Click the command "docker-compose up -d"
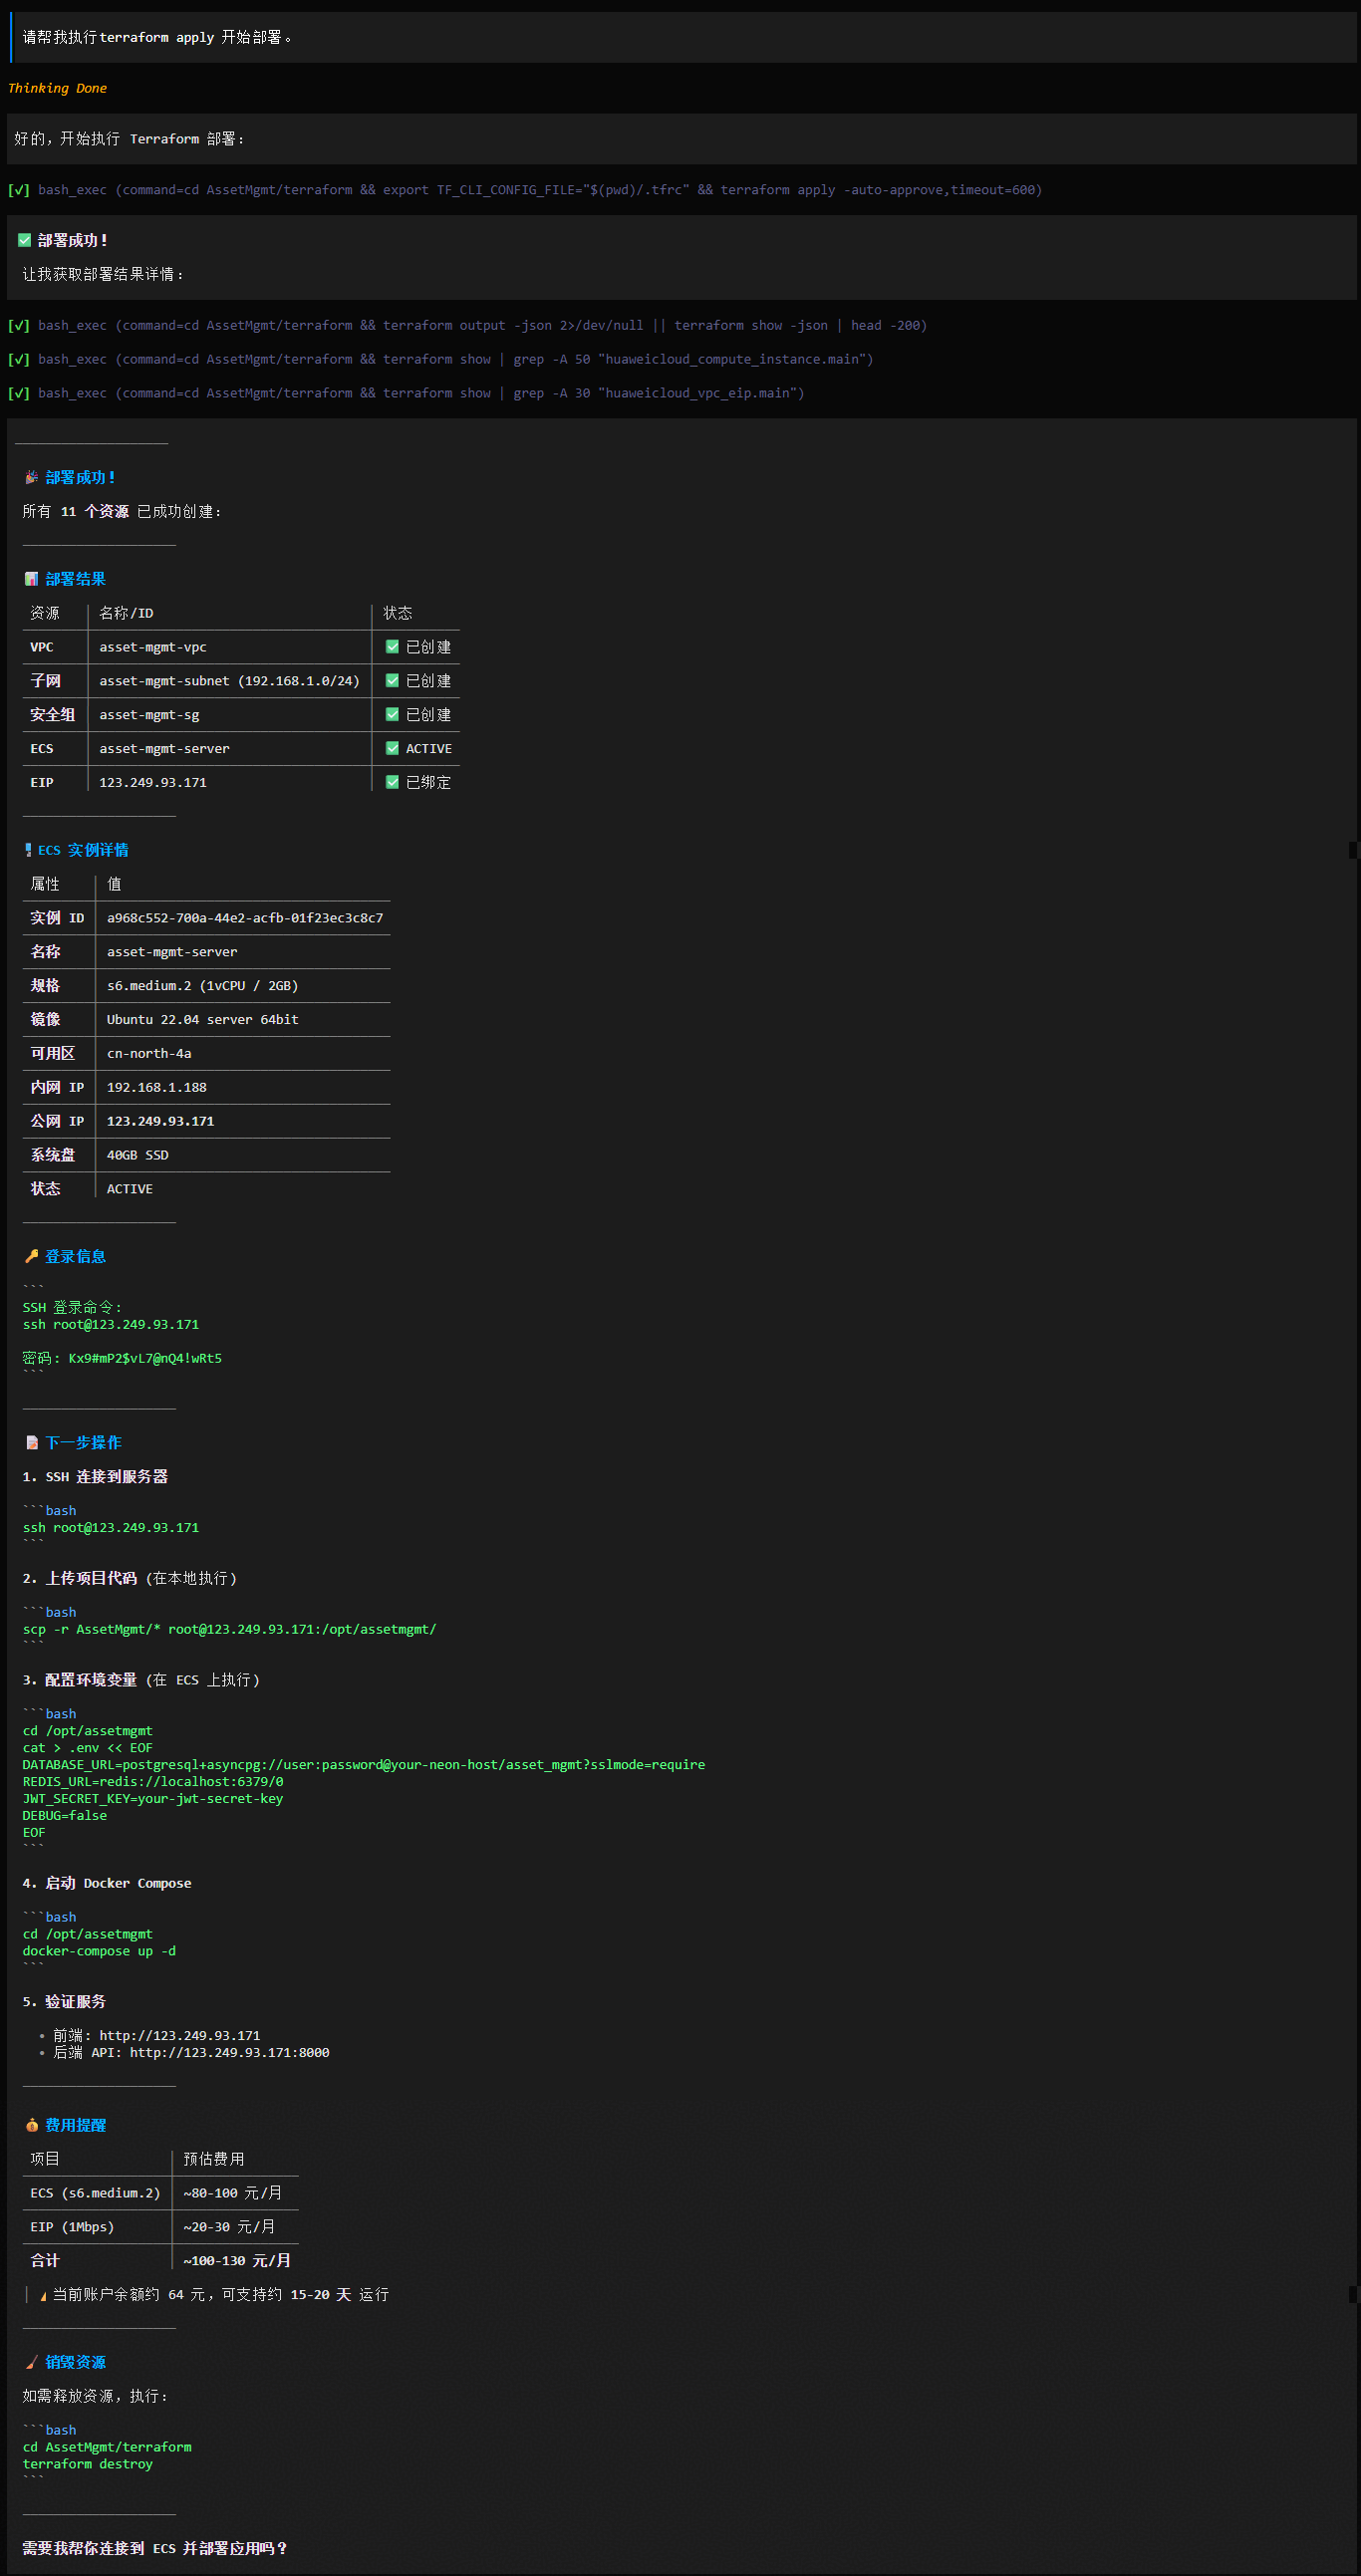Image resolution: width=1361 pixels, height=2576 pixels. tap(99, 1951)
